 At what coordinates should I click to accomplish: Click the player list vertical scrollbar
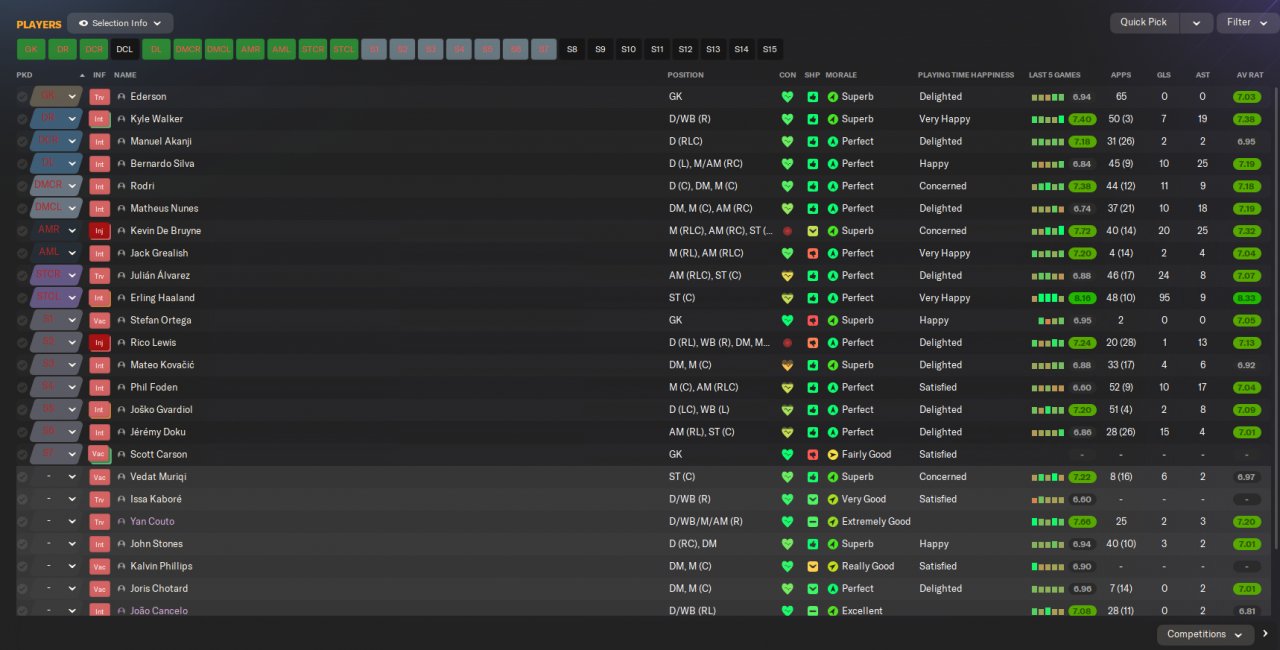[1274, 320]
